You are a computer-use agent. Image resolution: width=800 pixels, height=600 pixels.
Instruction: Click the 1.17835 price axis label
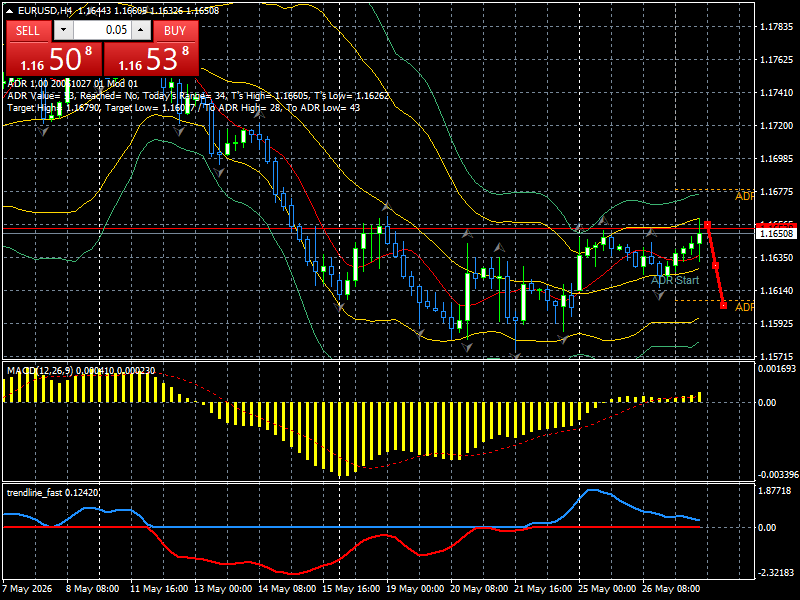(x=777, y=27)
